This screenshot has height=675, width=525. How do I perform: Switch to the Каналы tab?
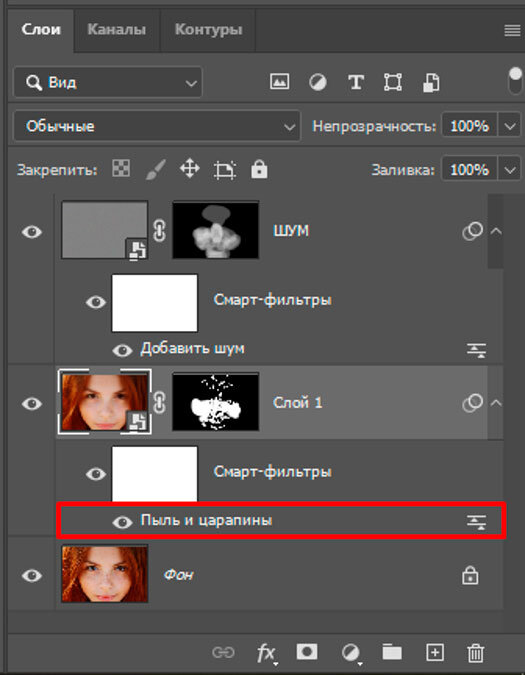coord(117,30)
